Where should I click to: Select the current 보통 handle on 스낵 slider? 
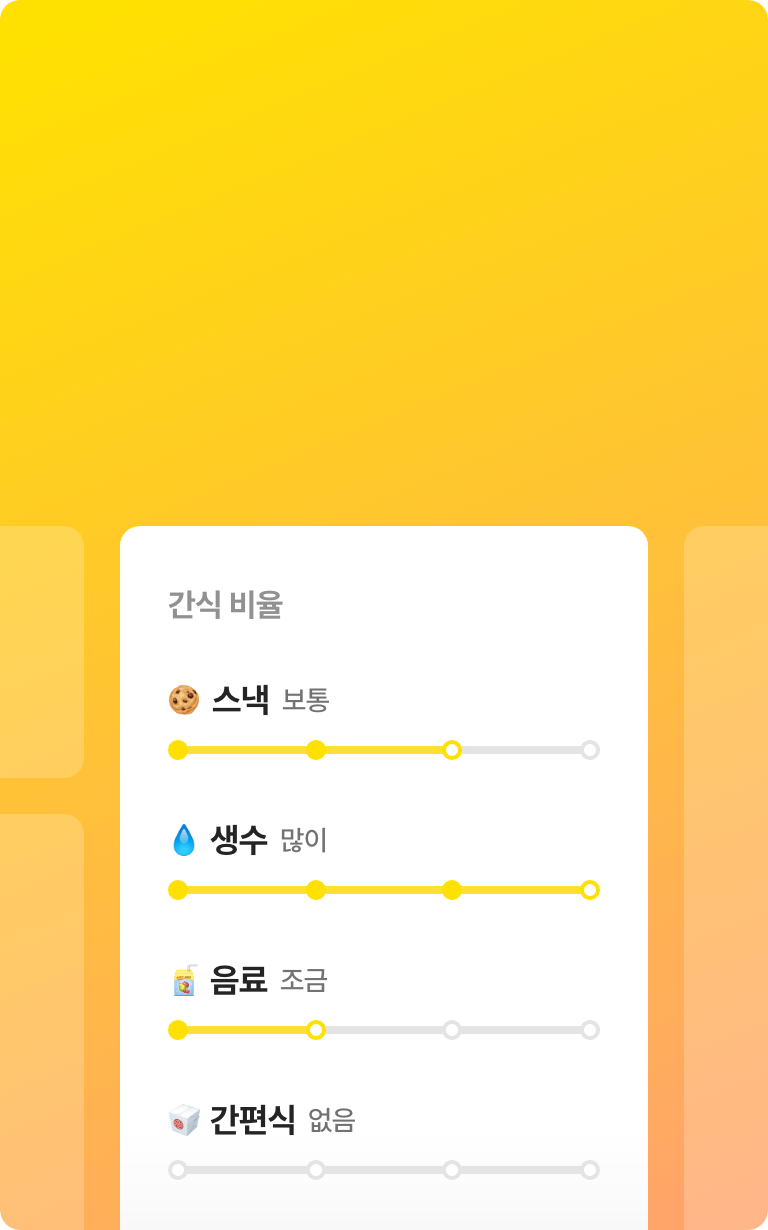tap(452, 750)
